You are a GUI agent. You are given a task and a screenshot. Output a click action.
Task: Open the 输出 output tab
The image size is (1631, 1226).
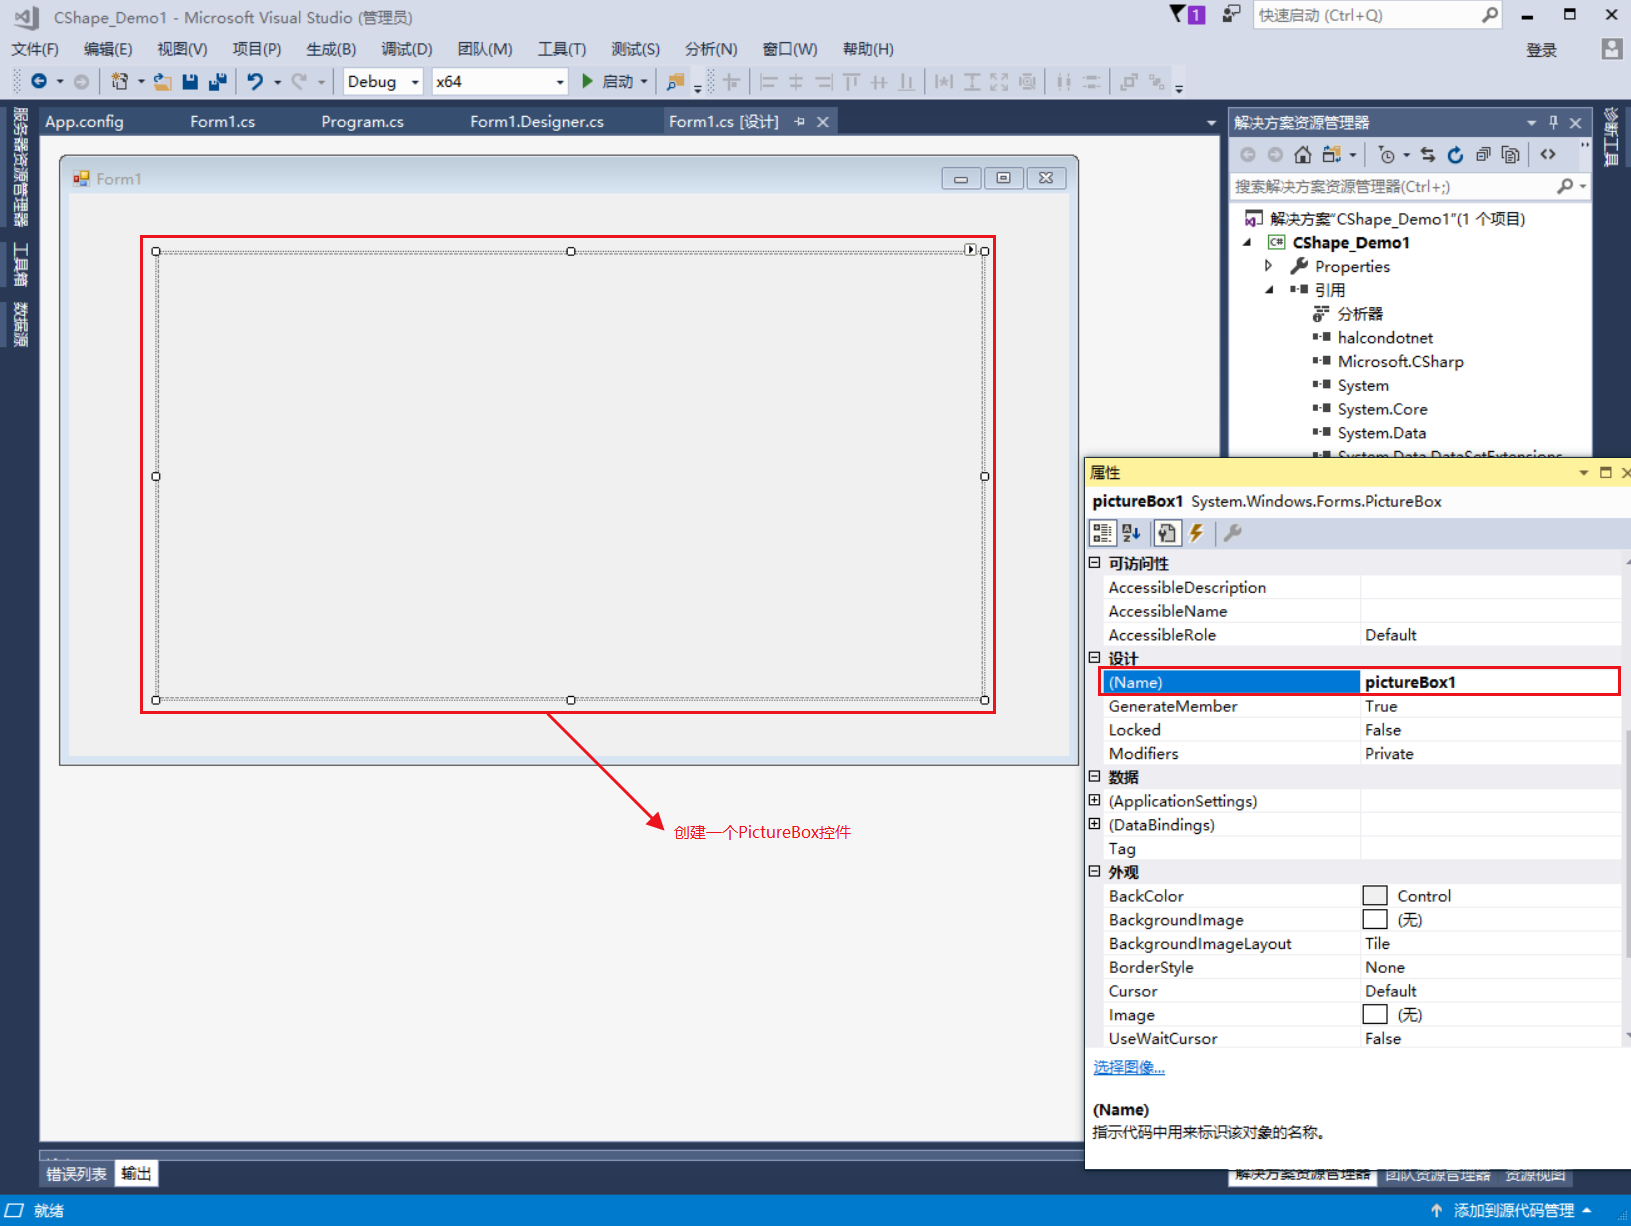pos(136,1174)
